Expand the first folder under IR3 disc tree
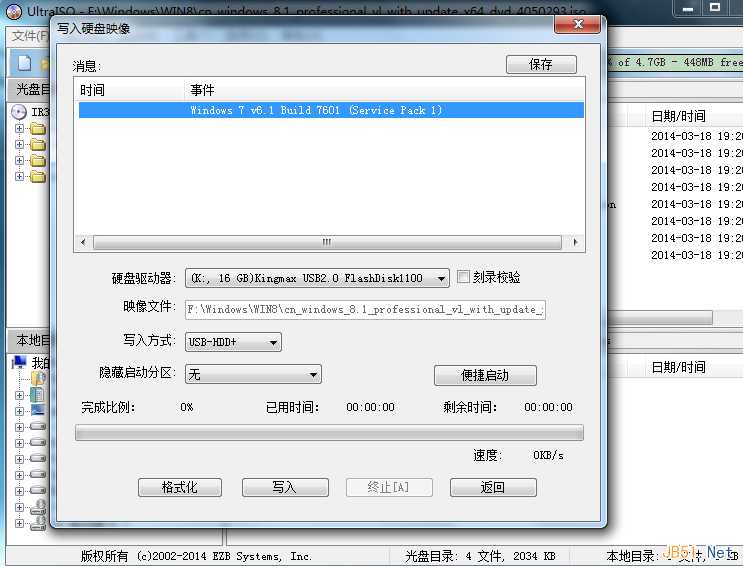The width and height of the screenshot is (743, 566). coord(19,128)
